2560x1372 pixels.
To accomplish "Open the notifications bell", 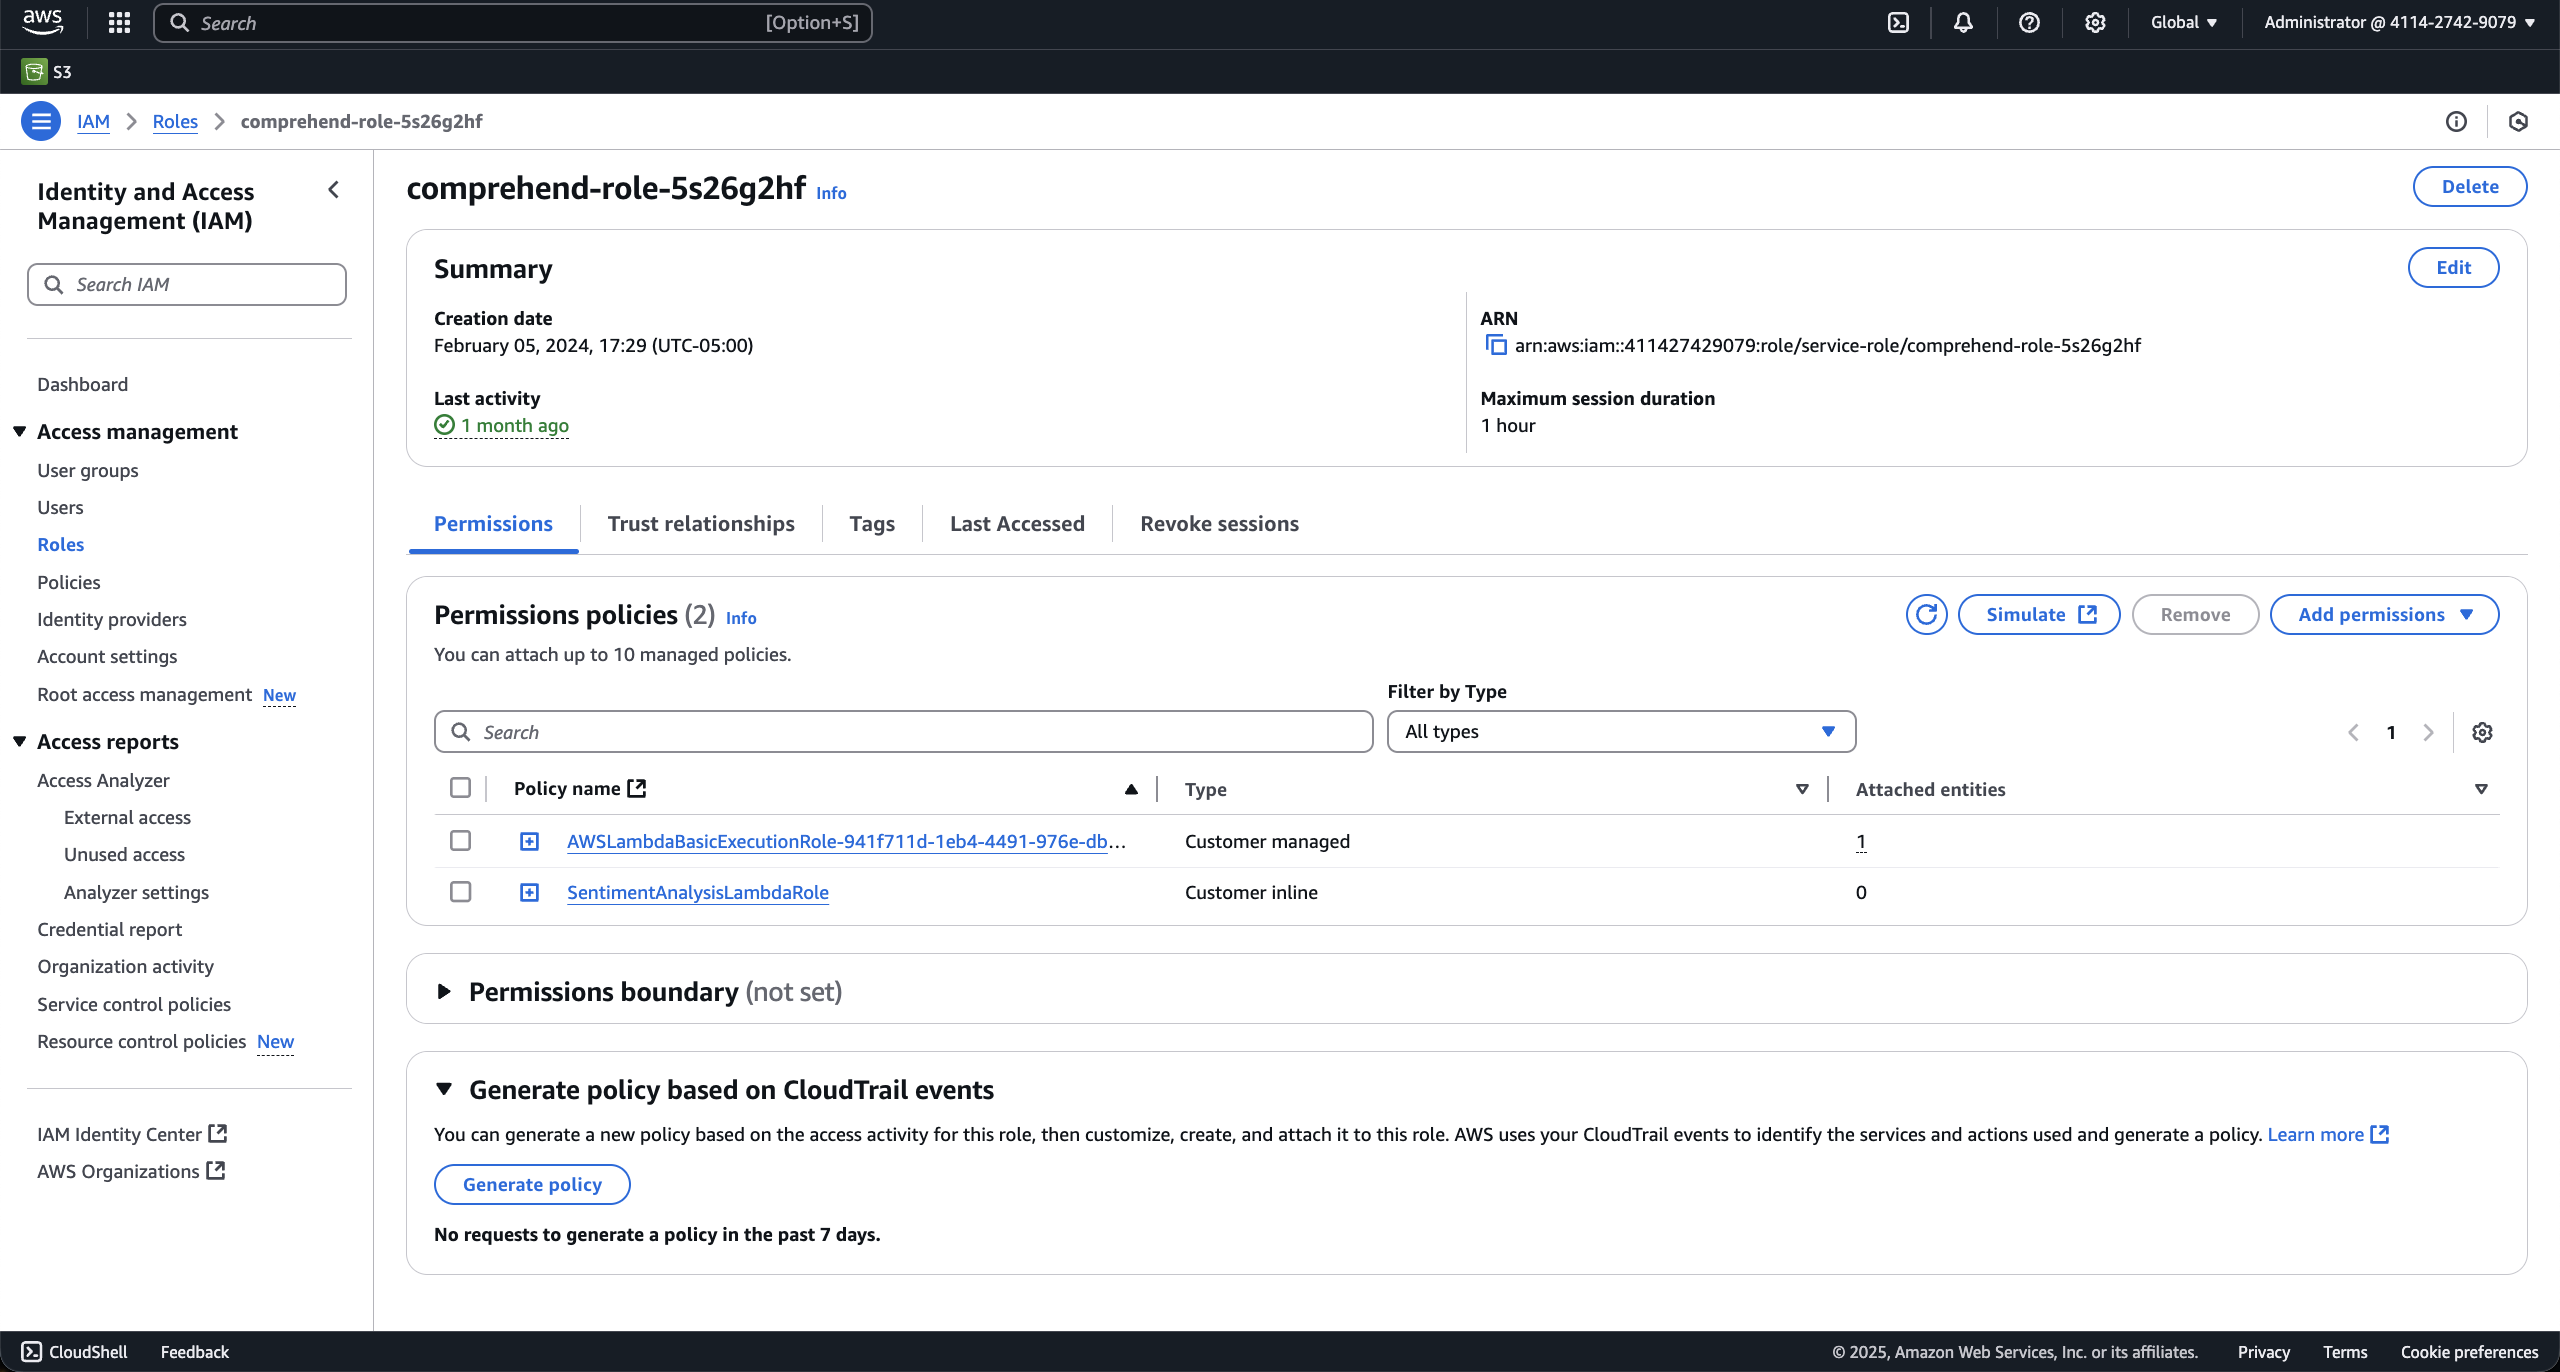I will tap(1963, 22).
